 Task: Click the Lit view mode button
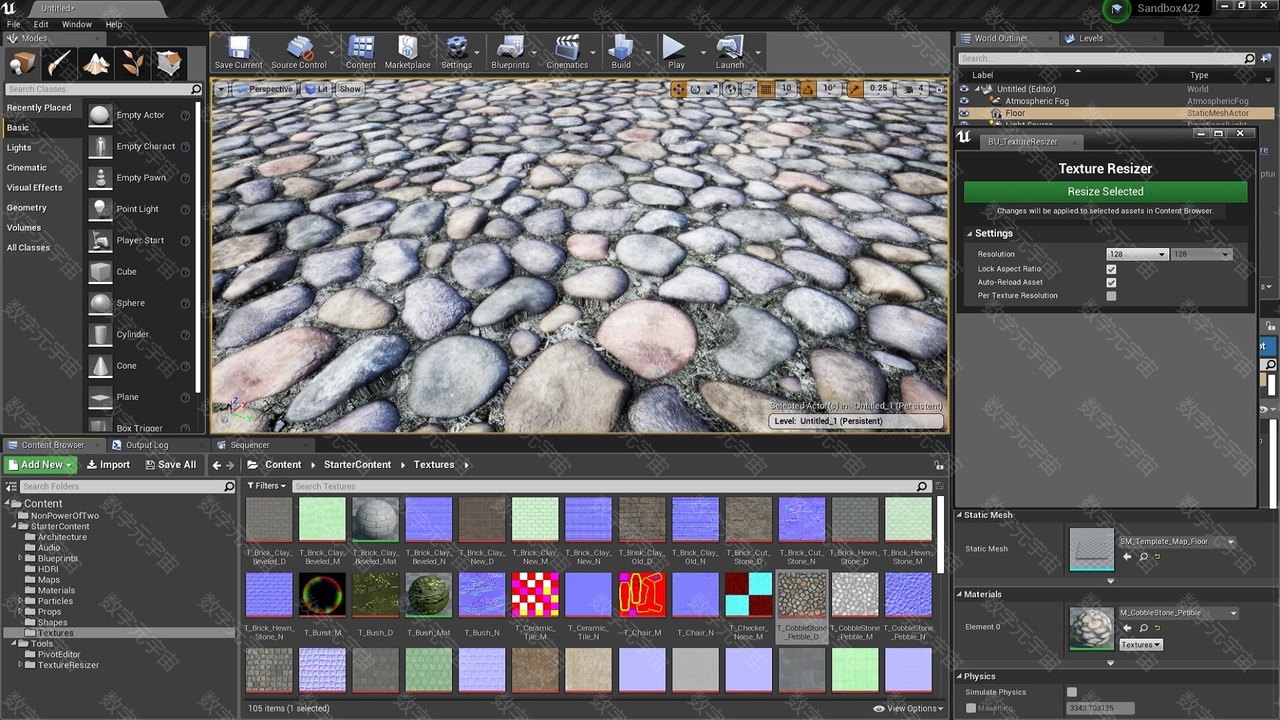click(x=317, y=89)
